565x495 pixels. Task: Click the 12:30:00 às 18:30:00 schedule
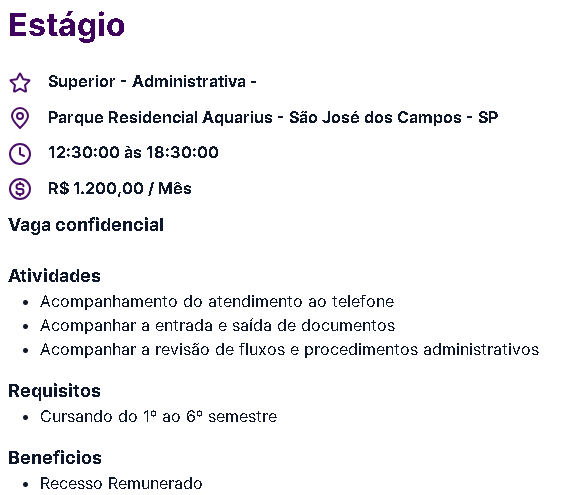click(x=133, y=152)
